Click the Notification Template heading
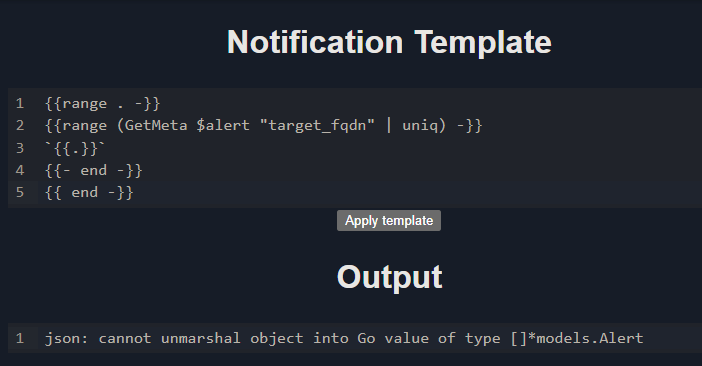 (x=389, y=42)
